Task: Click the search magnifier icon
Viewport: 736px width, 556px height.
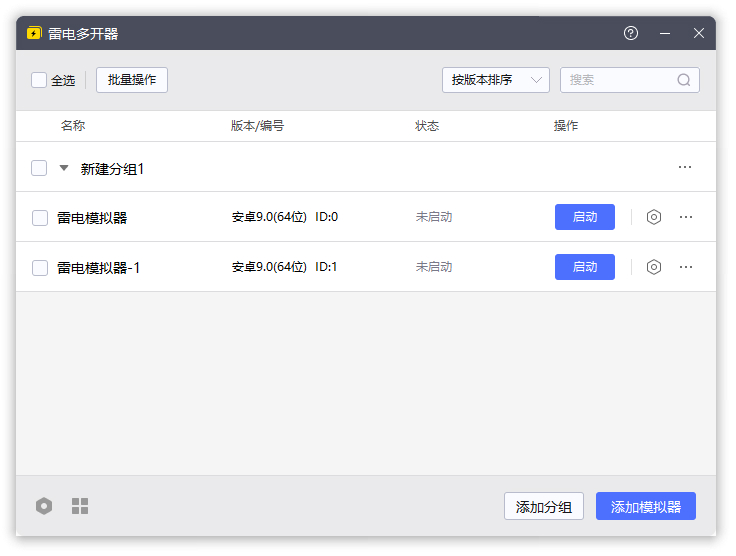Action: pyautogui.click(x=683, y=80)
